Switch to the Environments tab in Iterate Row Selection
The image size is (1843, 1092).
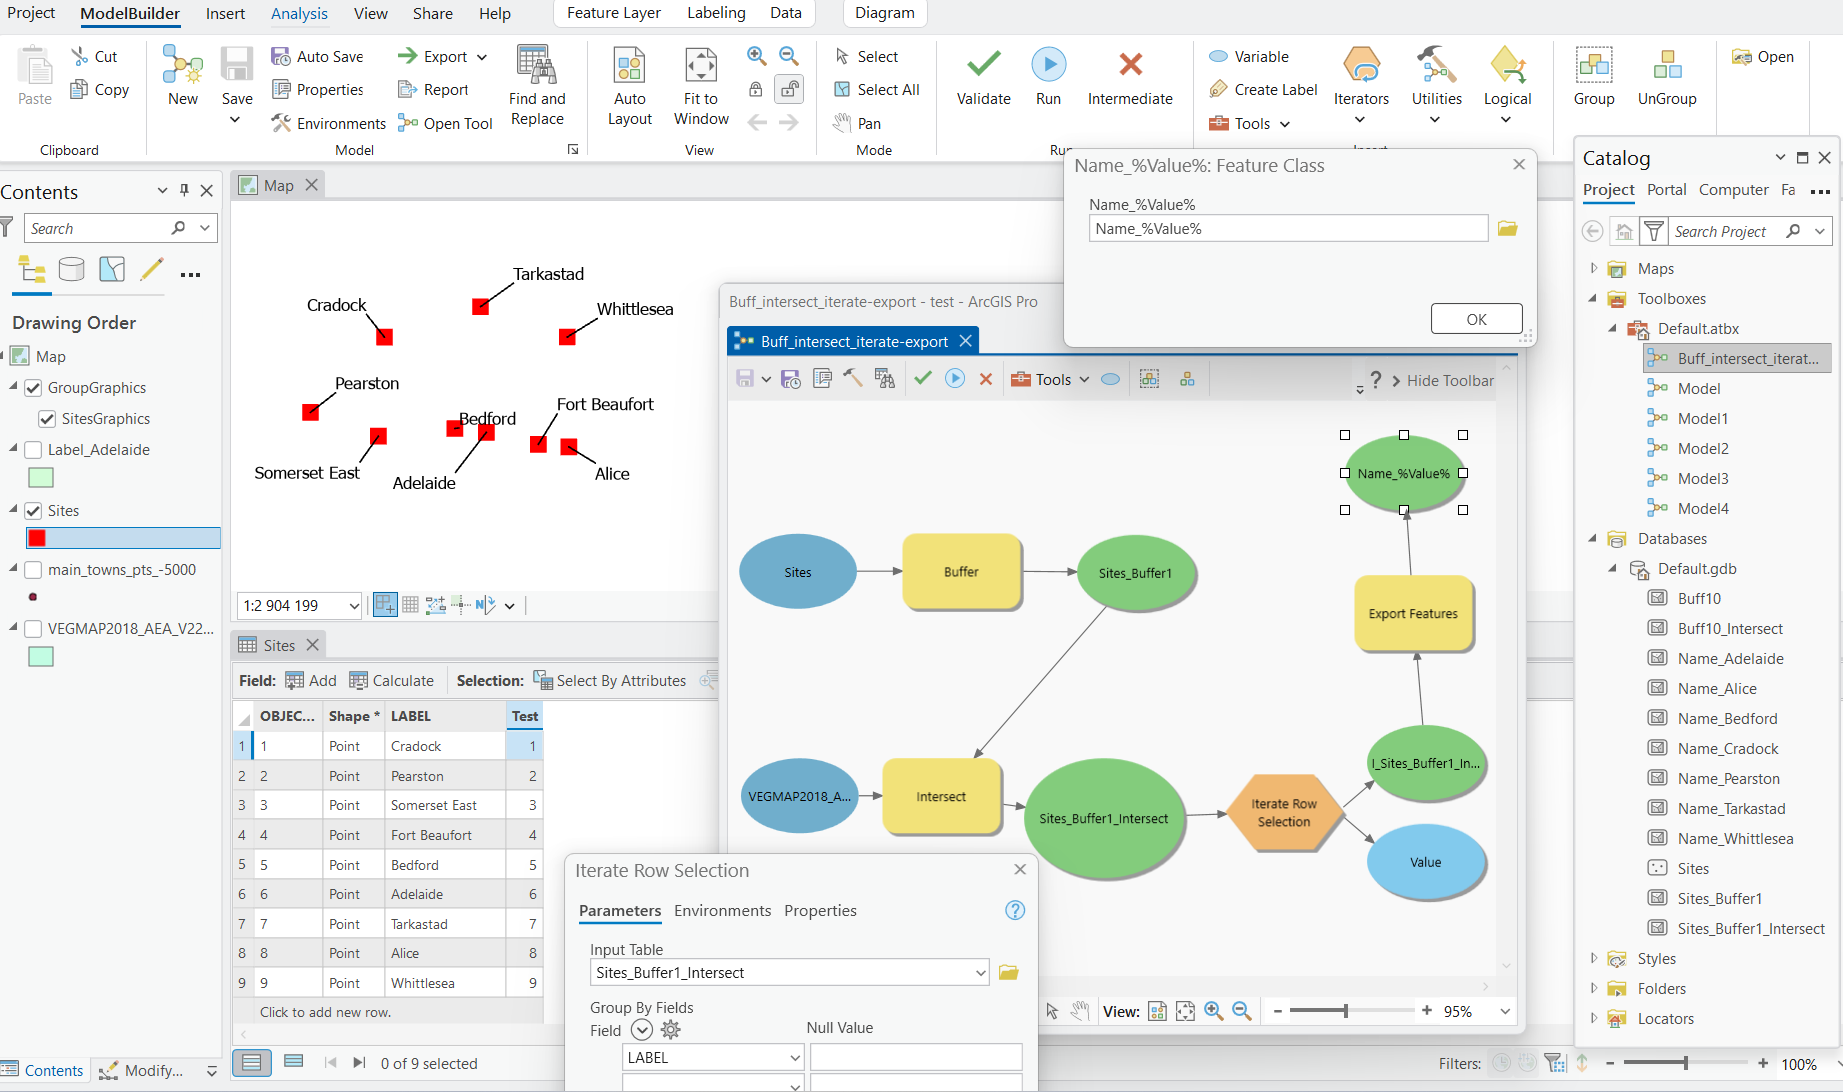722,910
